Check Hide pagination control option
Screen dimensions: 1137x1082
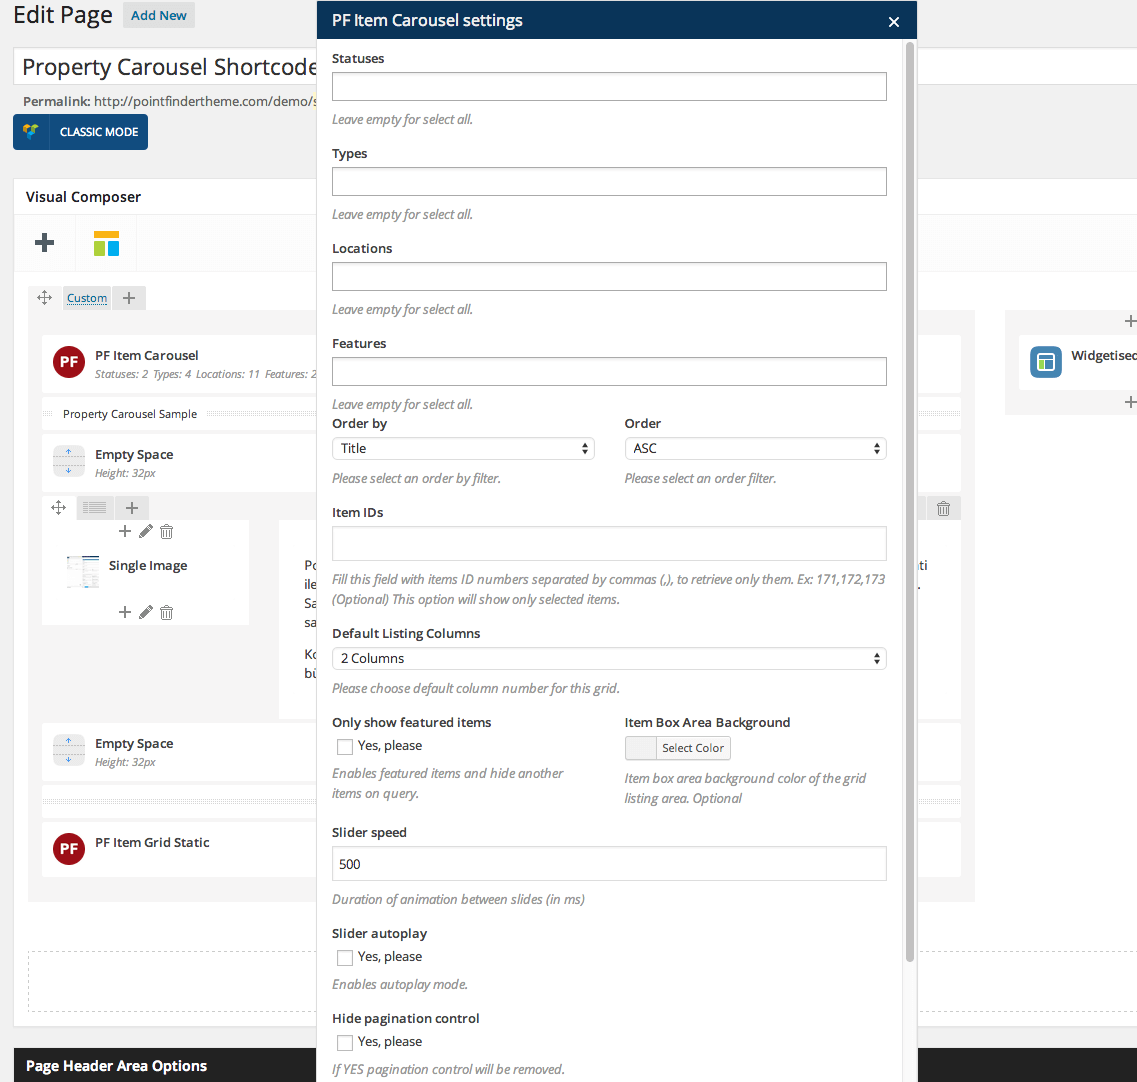345,1043
